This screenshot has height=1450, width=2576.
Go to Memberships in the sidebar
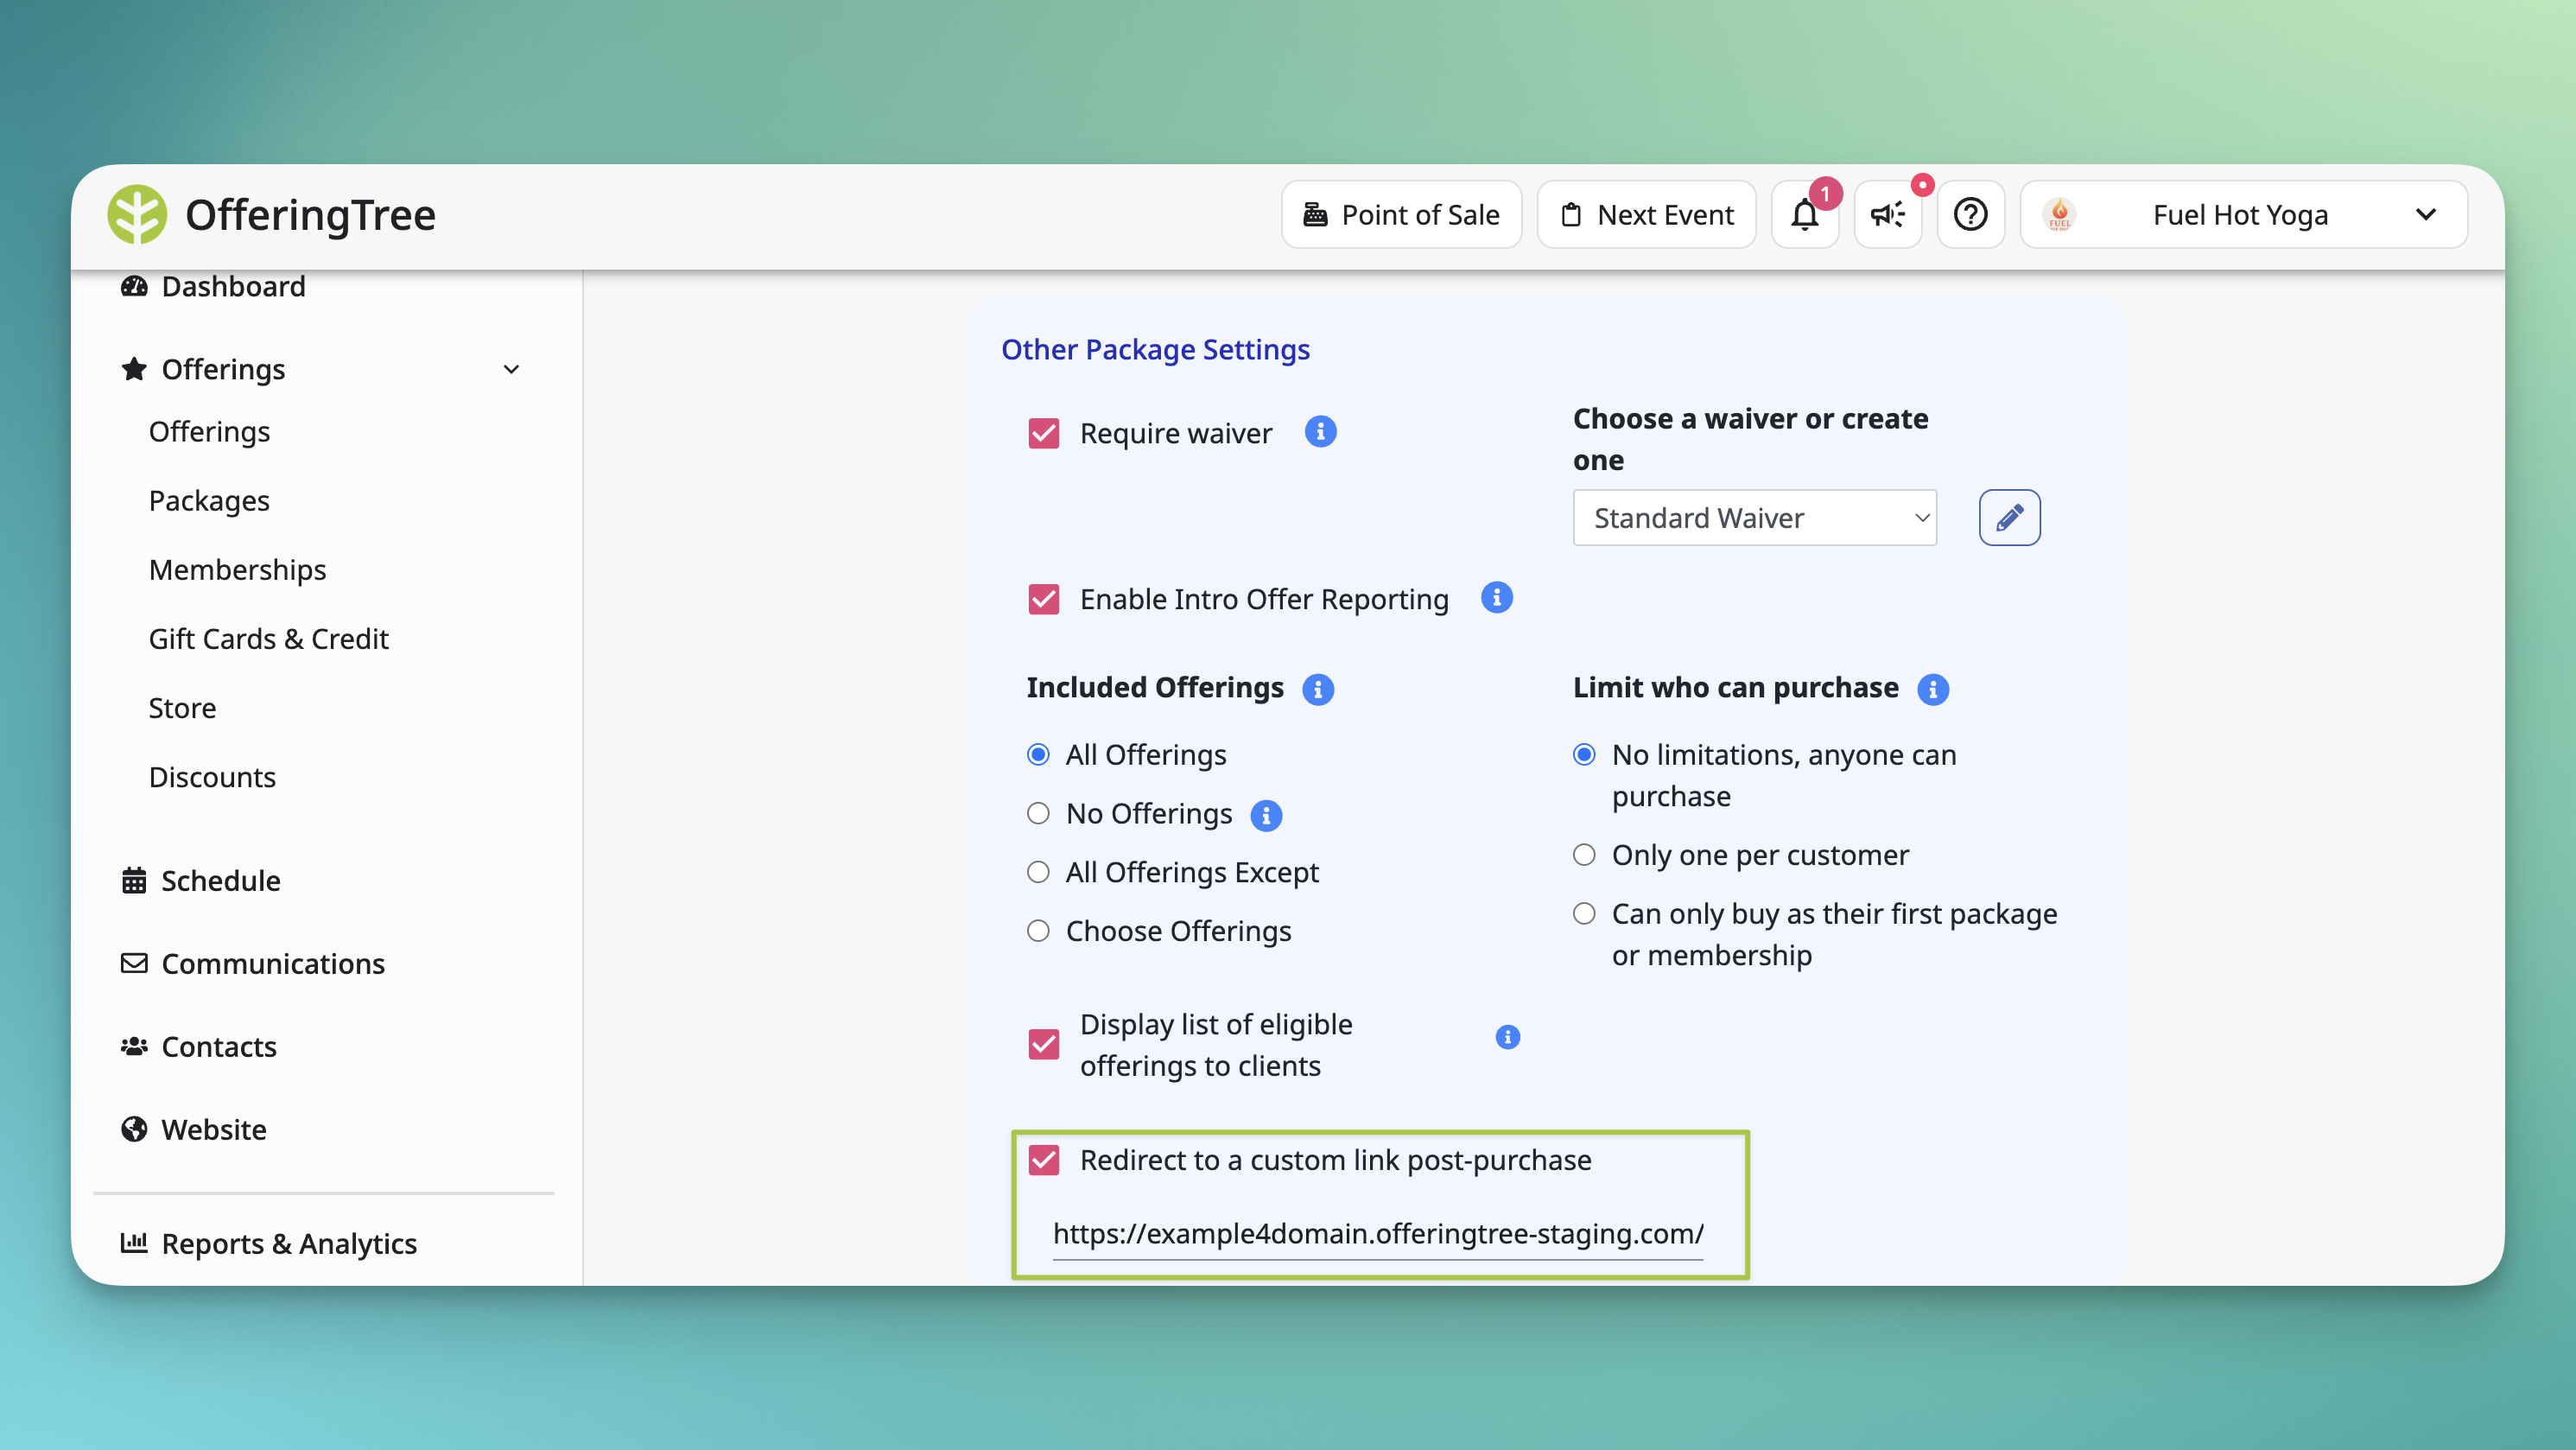pos(237,569)
